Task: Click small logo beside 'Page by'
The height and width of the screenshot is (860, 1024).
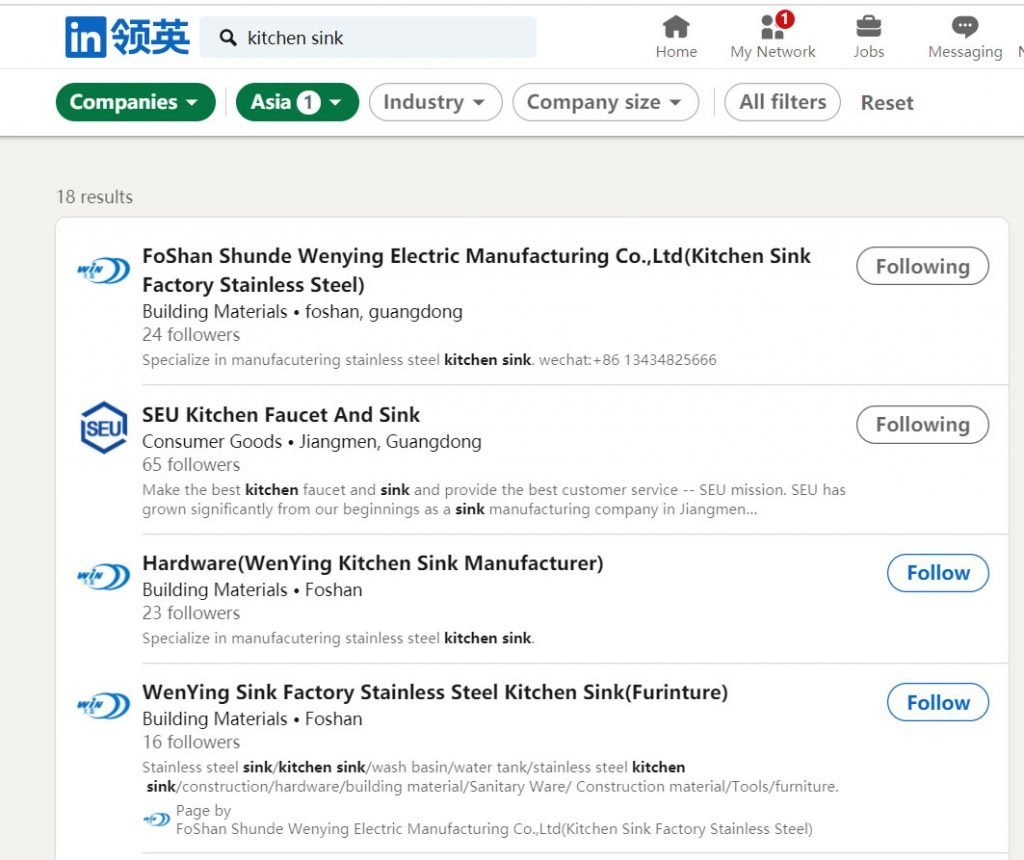Action: coord(157,819)
